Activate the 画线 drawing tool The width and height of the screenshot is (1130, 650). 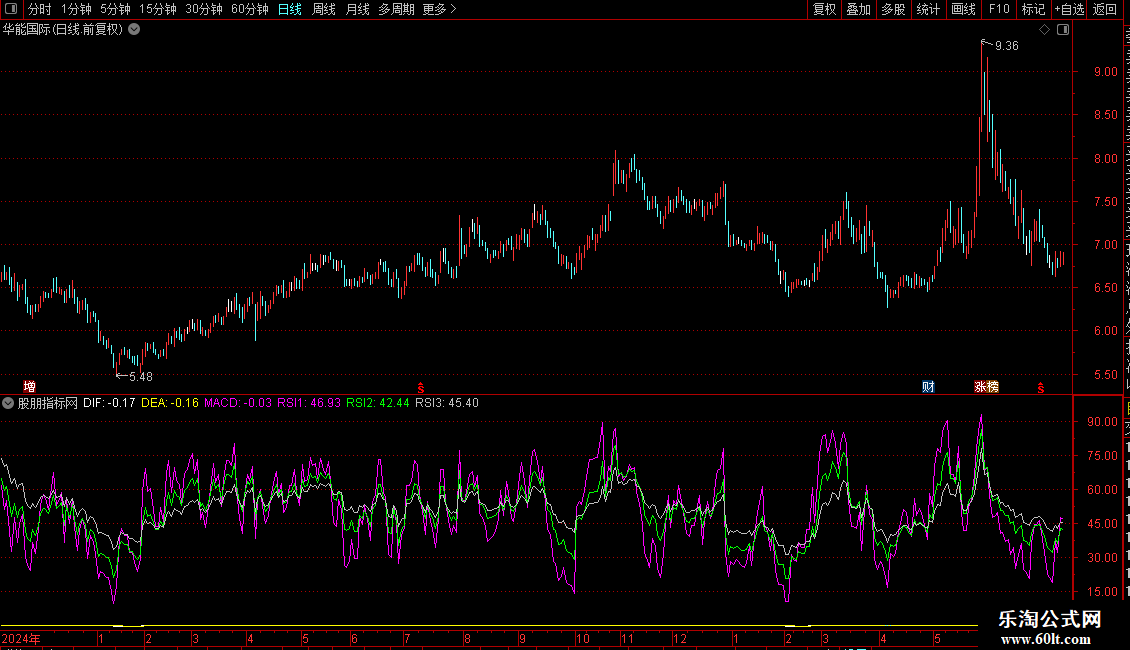964,9
